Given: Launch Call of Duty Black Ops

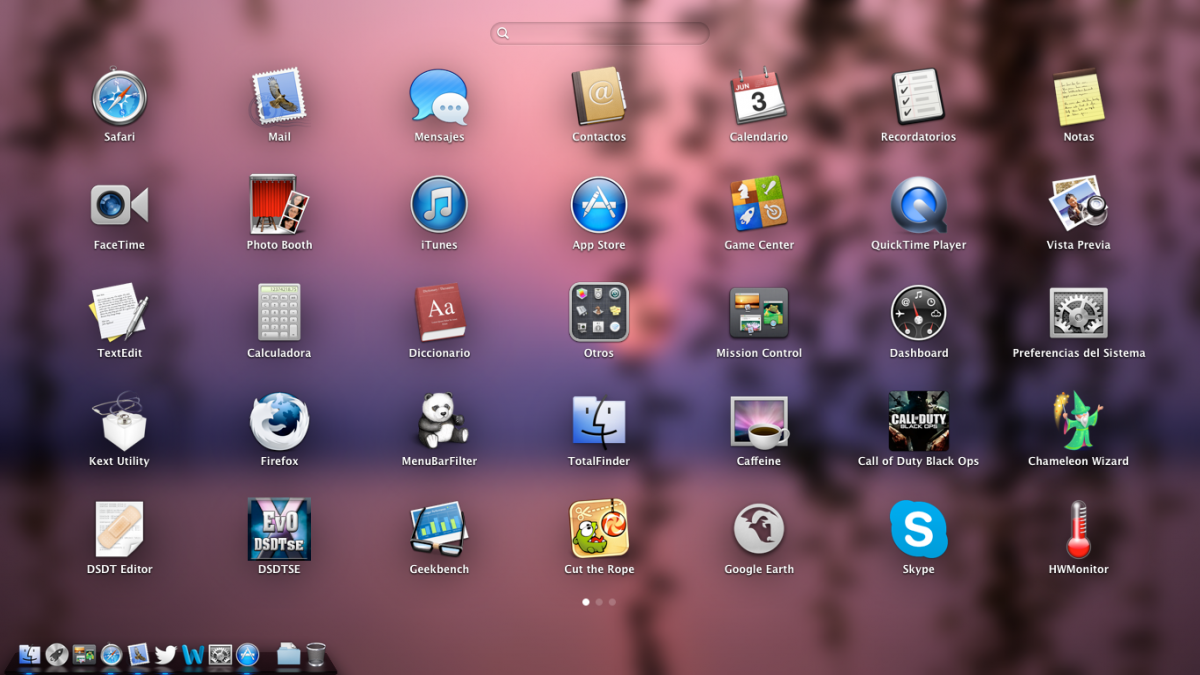Looking at the screenshot, I should point(918,421).
